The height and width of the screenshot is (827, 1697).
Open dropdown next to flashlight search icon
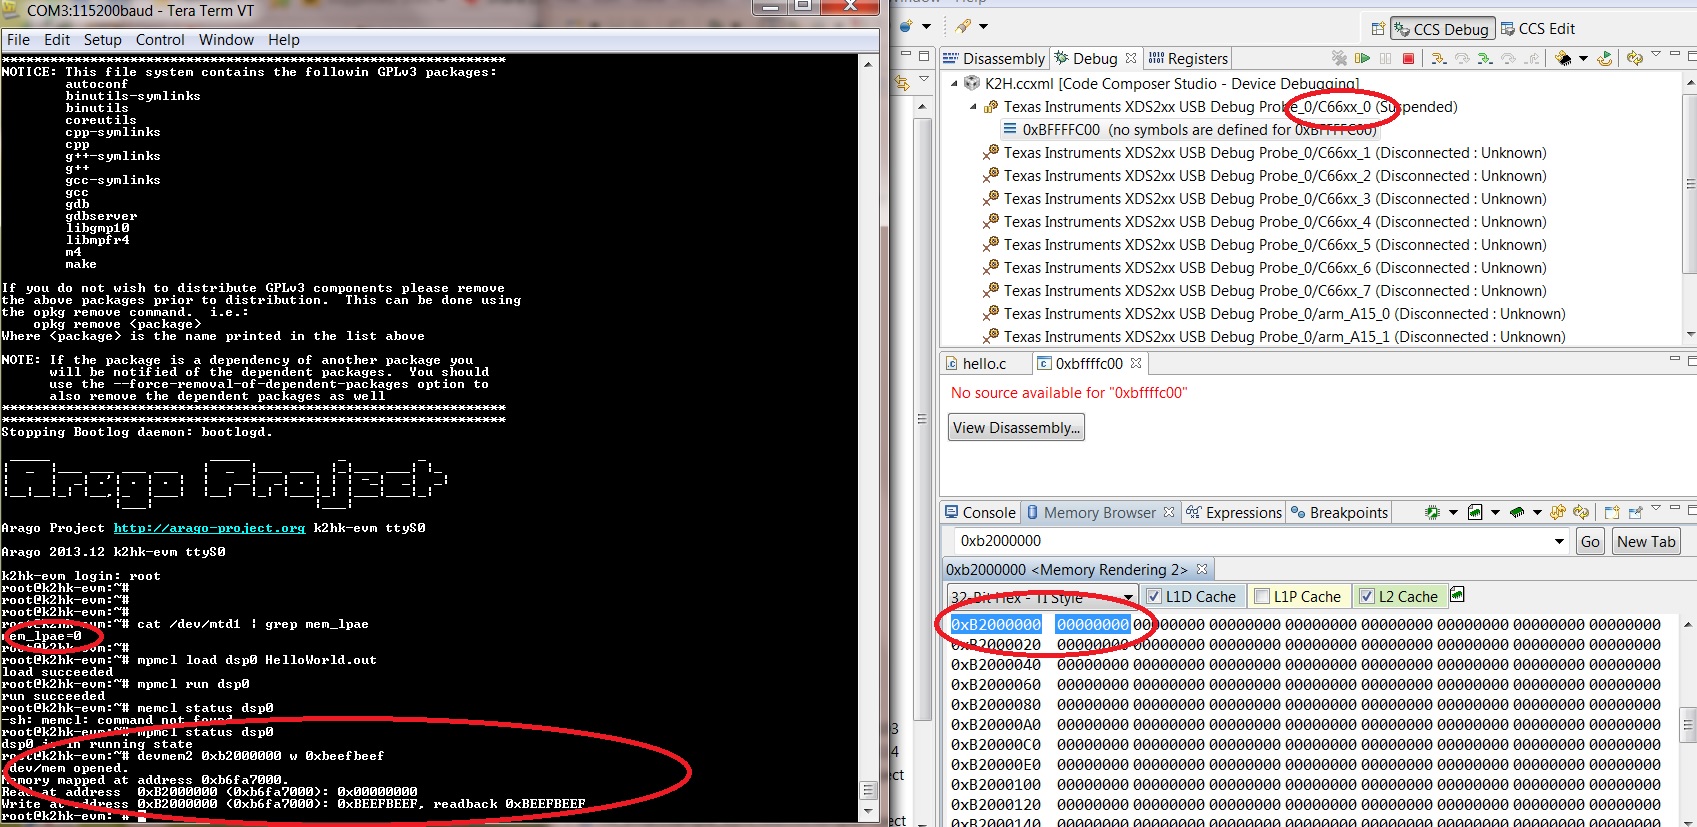tap(983, 26)
